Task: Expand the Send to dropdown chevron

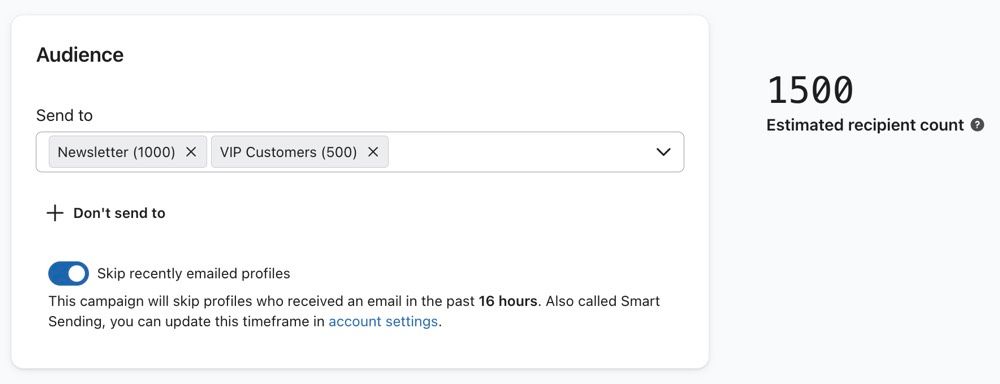Action: (x=663, y=152)
